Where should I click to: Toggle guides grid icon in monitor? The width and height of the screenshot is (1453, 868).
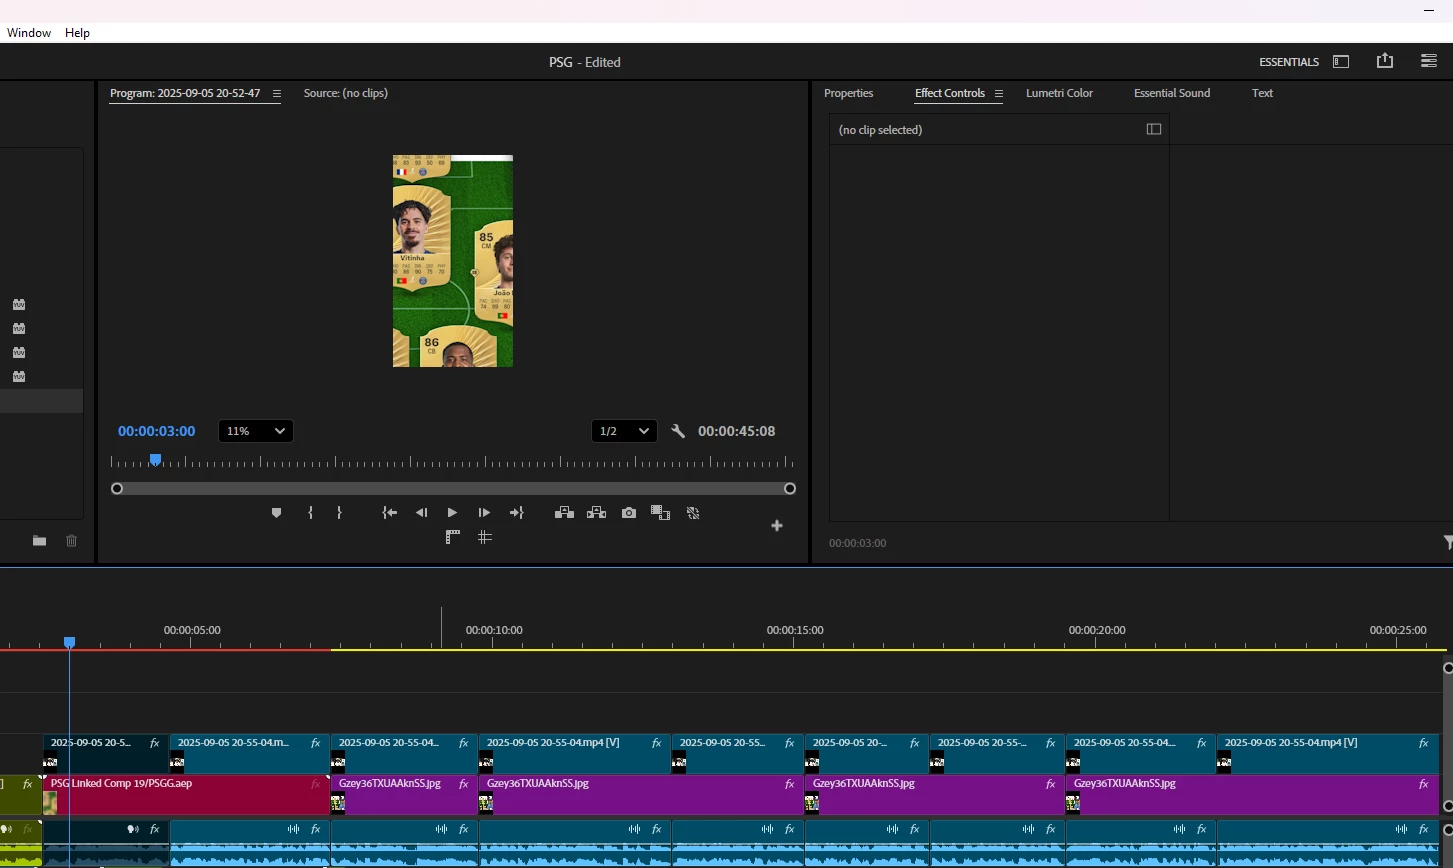tap(484, 537)
